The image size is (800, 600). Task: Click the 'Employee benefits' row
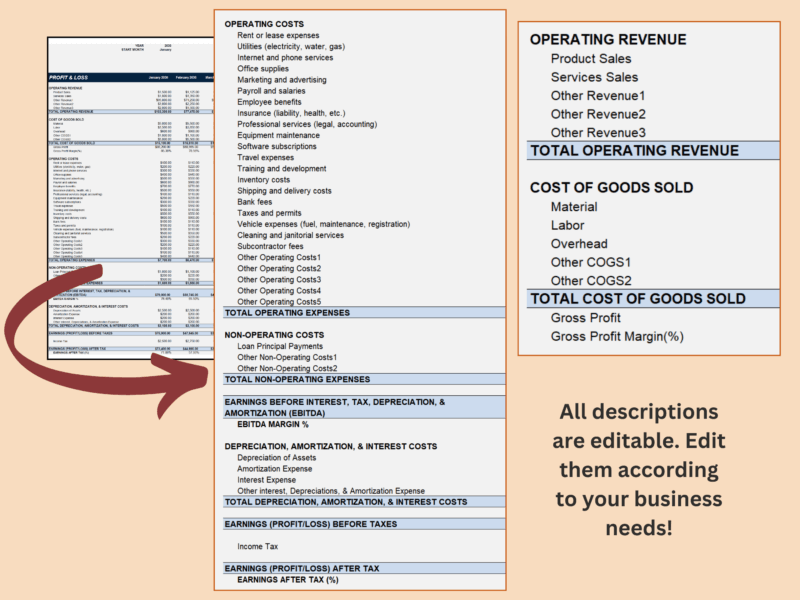pos(269,102)
